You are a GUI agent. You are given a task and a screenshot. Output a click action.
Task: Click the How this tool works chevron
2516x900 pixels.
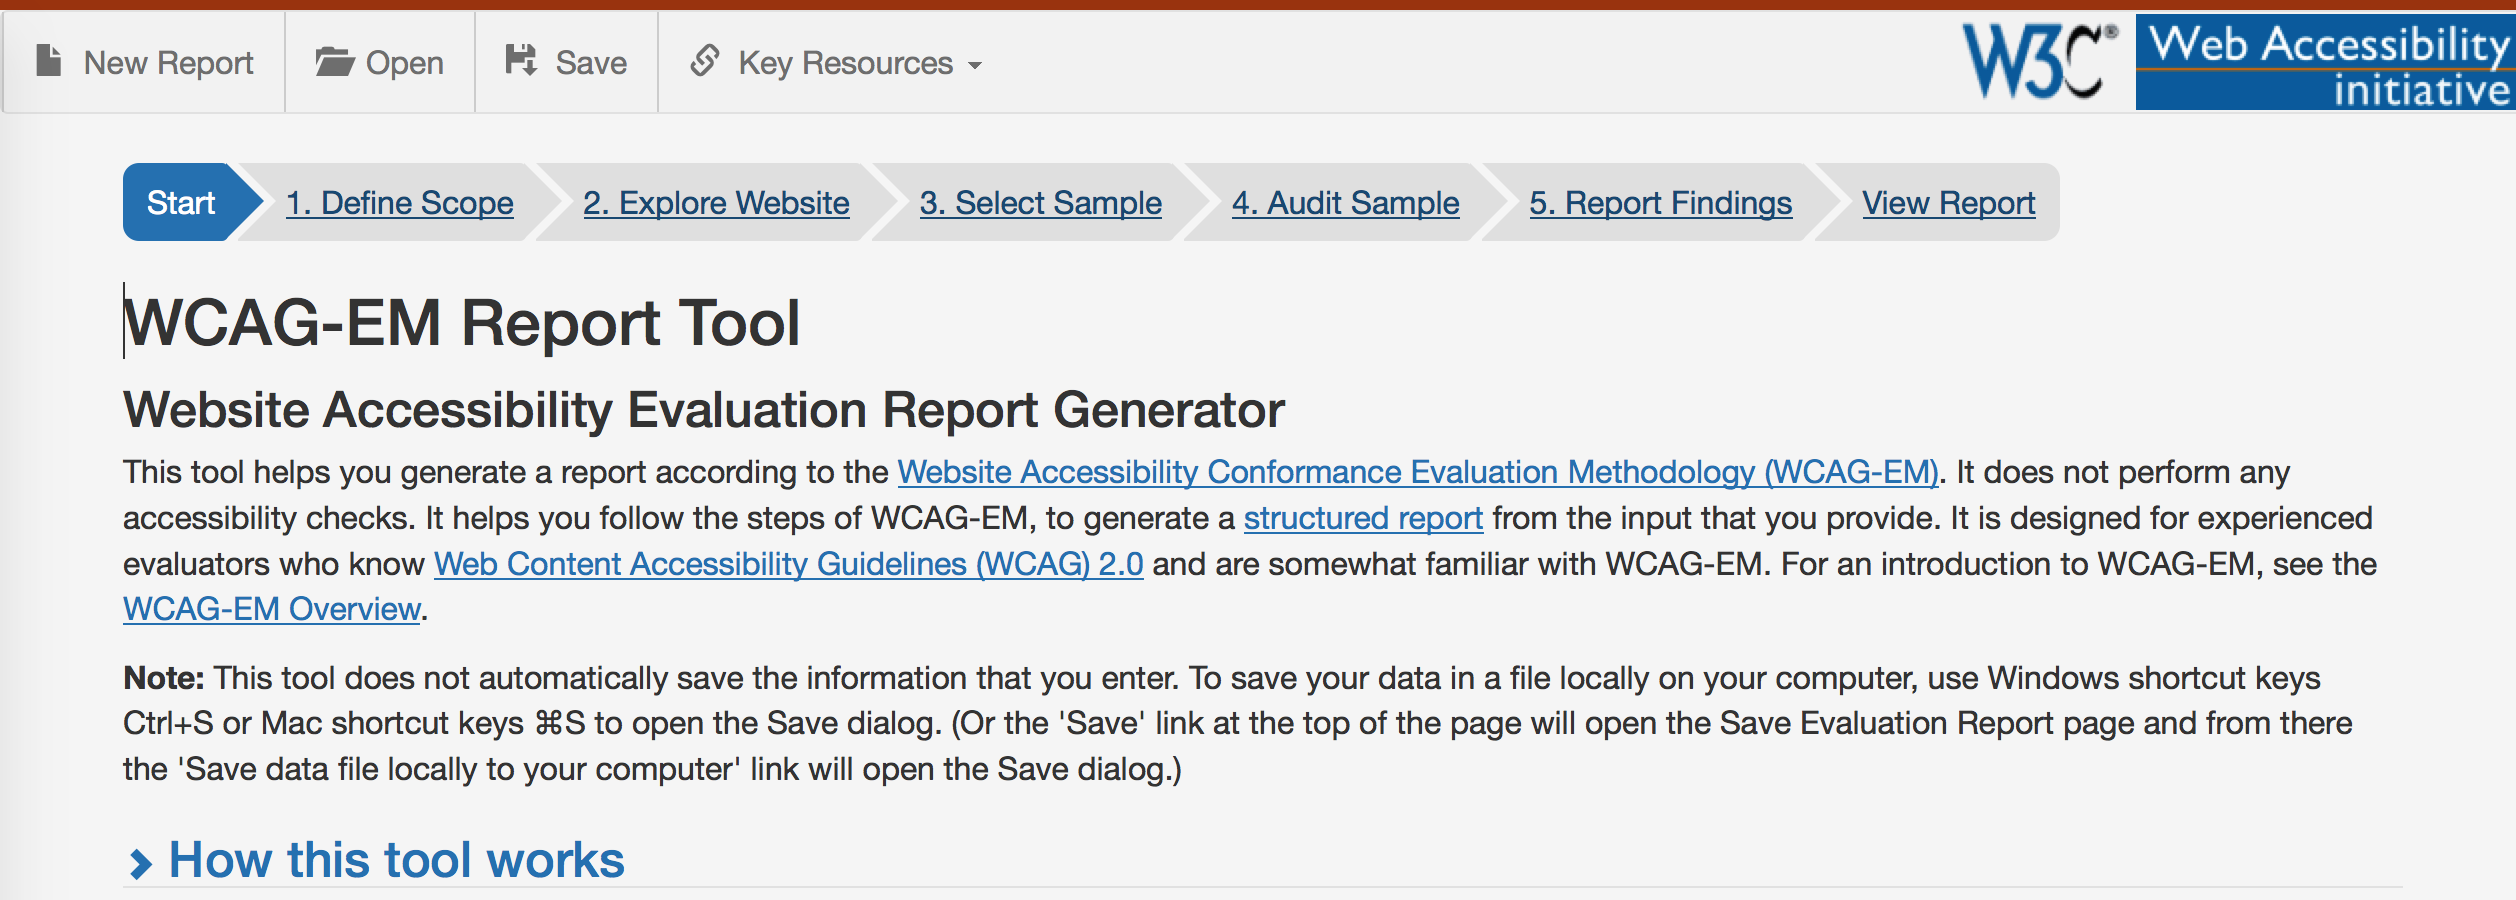141,863
